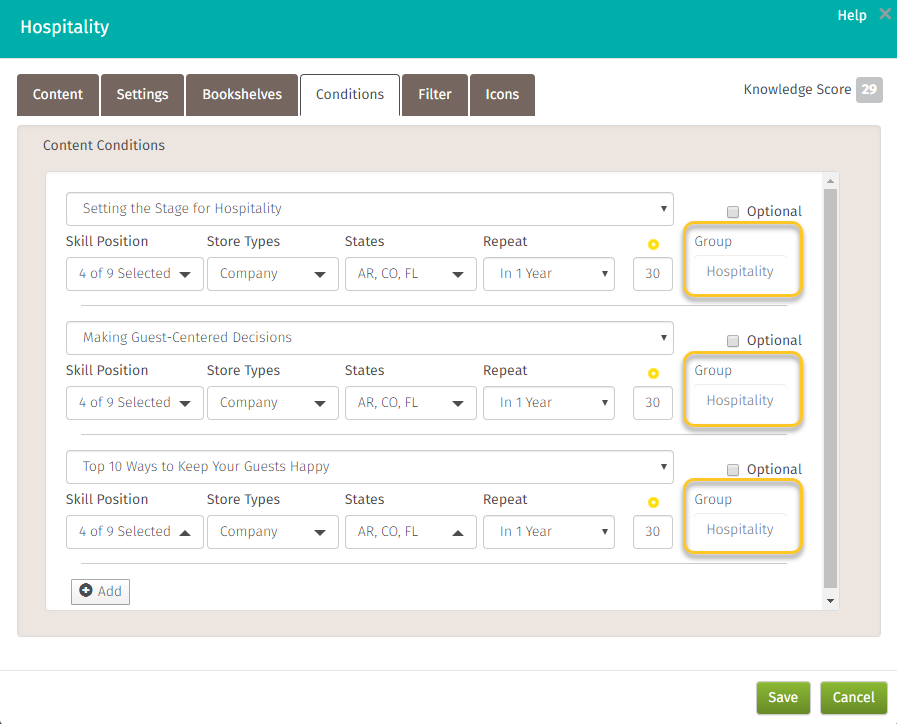Click Group Hospitality field in Setting the Stage row
This screenshot has height=724, width=897.
(x=740, y=272)
